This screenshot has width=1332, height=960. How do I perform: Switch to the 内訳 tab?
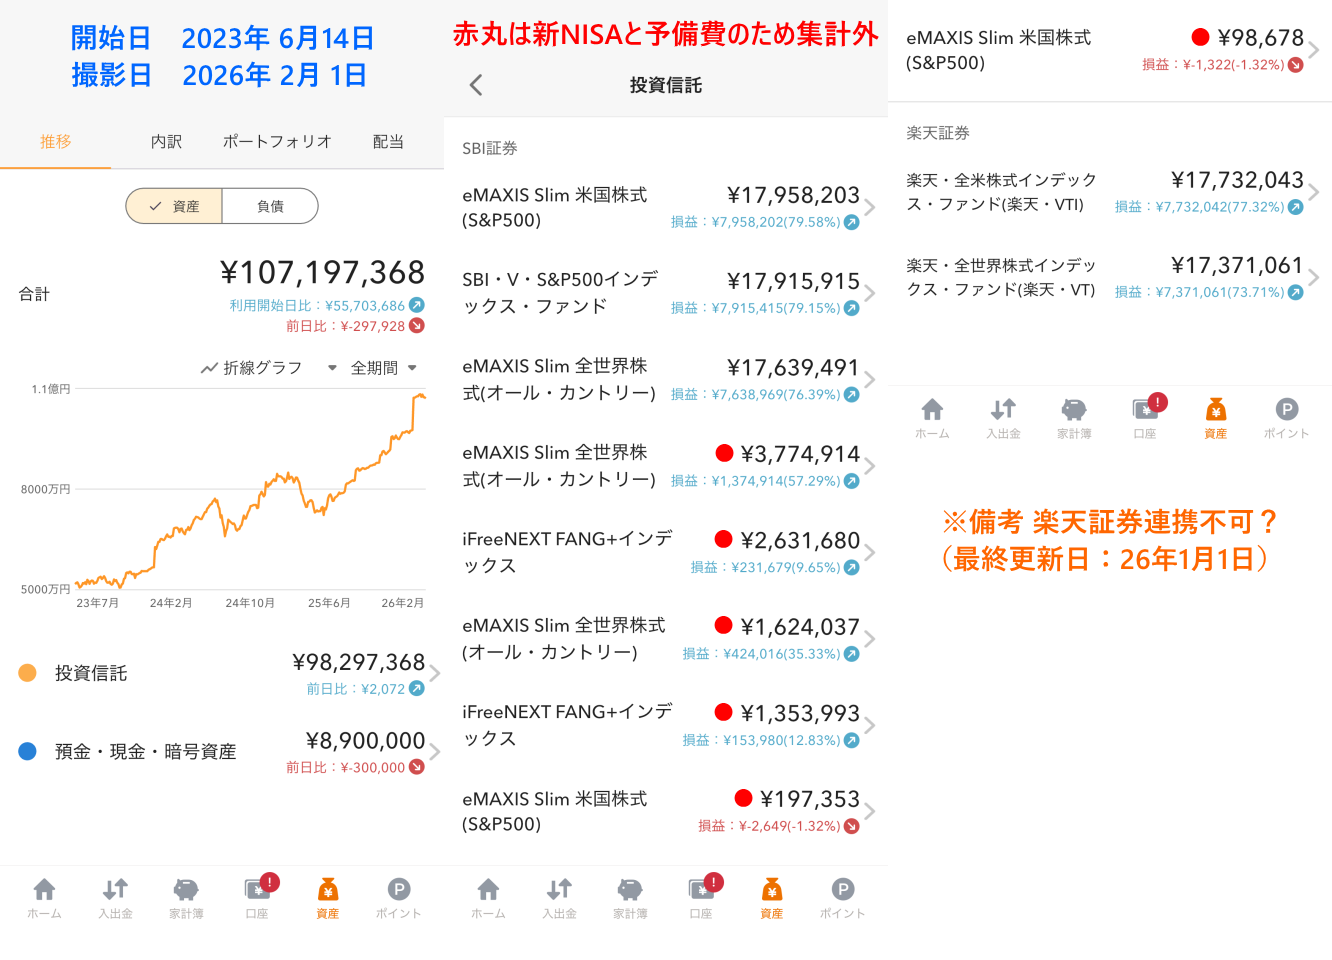pyautogui.click(x=166, y=142)
